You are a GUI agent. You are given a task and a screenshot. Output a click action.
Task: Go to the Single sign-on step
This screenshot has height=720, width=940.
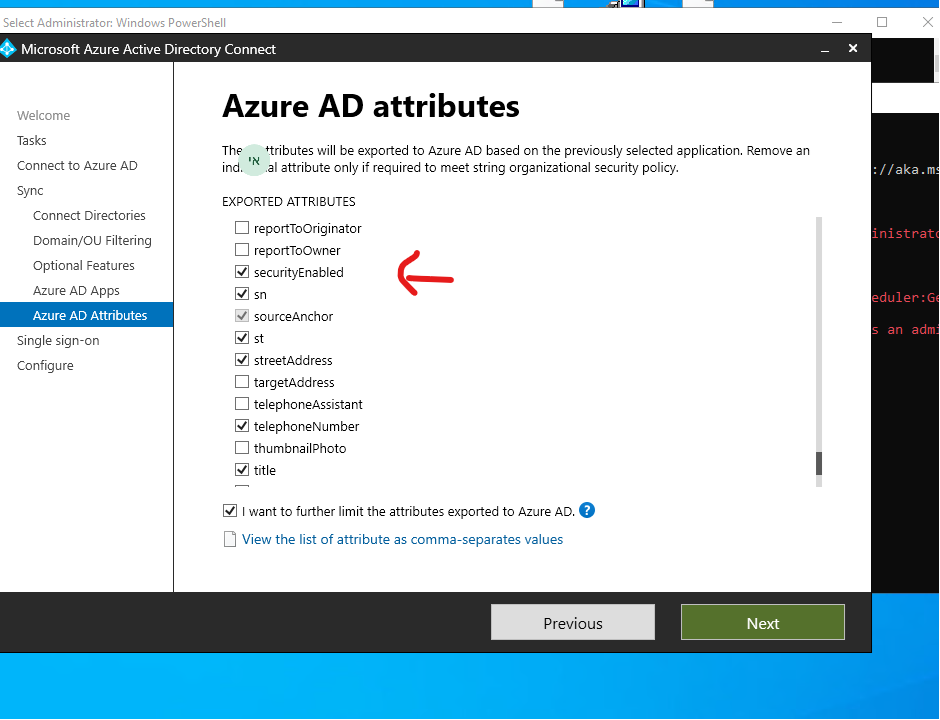(58, 341)
